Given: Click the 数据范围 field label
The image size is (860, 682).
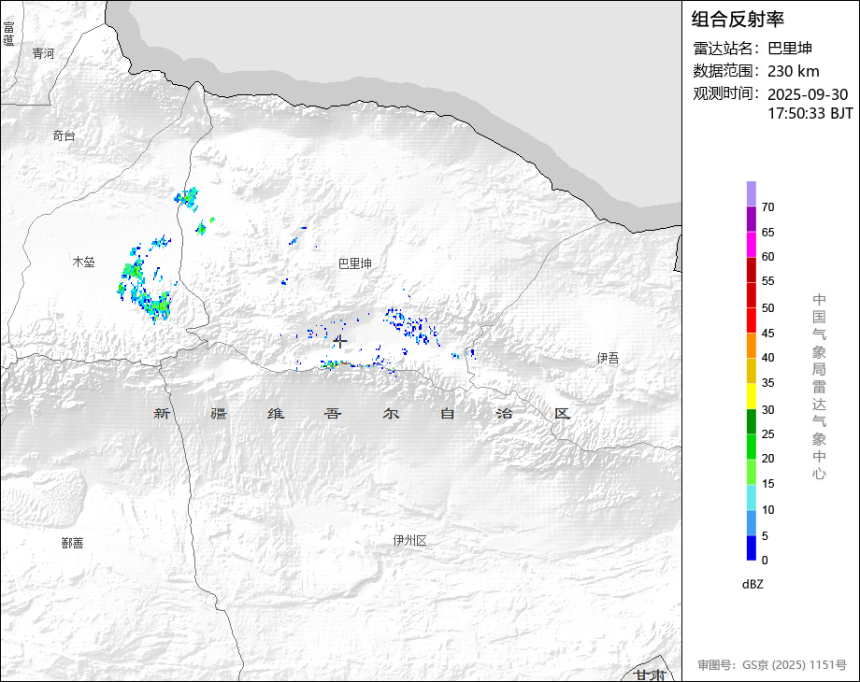Looking at the screenshot, I should pyautogui.click(x=726, y=71).
